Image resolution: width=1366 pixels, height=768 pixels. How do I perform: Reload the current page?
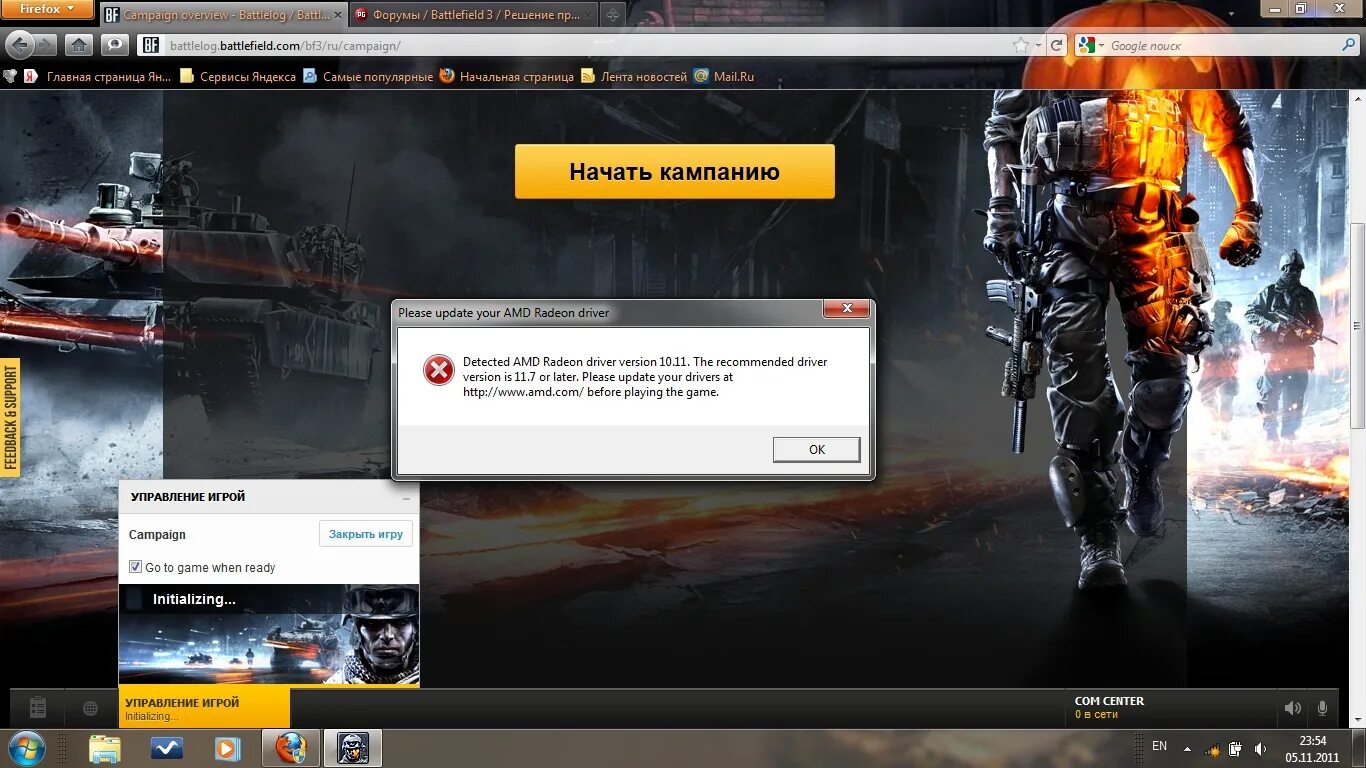click(1056, 45)
